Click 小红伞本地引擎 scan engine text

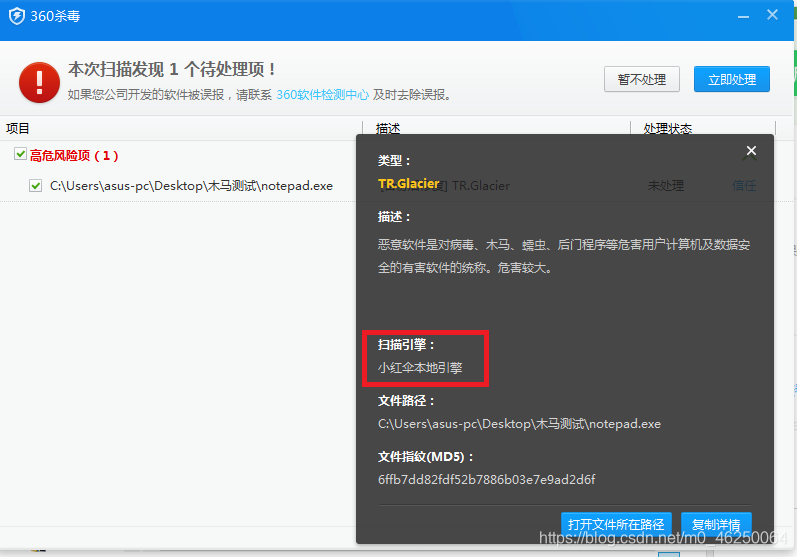coord(420,368)
